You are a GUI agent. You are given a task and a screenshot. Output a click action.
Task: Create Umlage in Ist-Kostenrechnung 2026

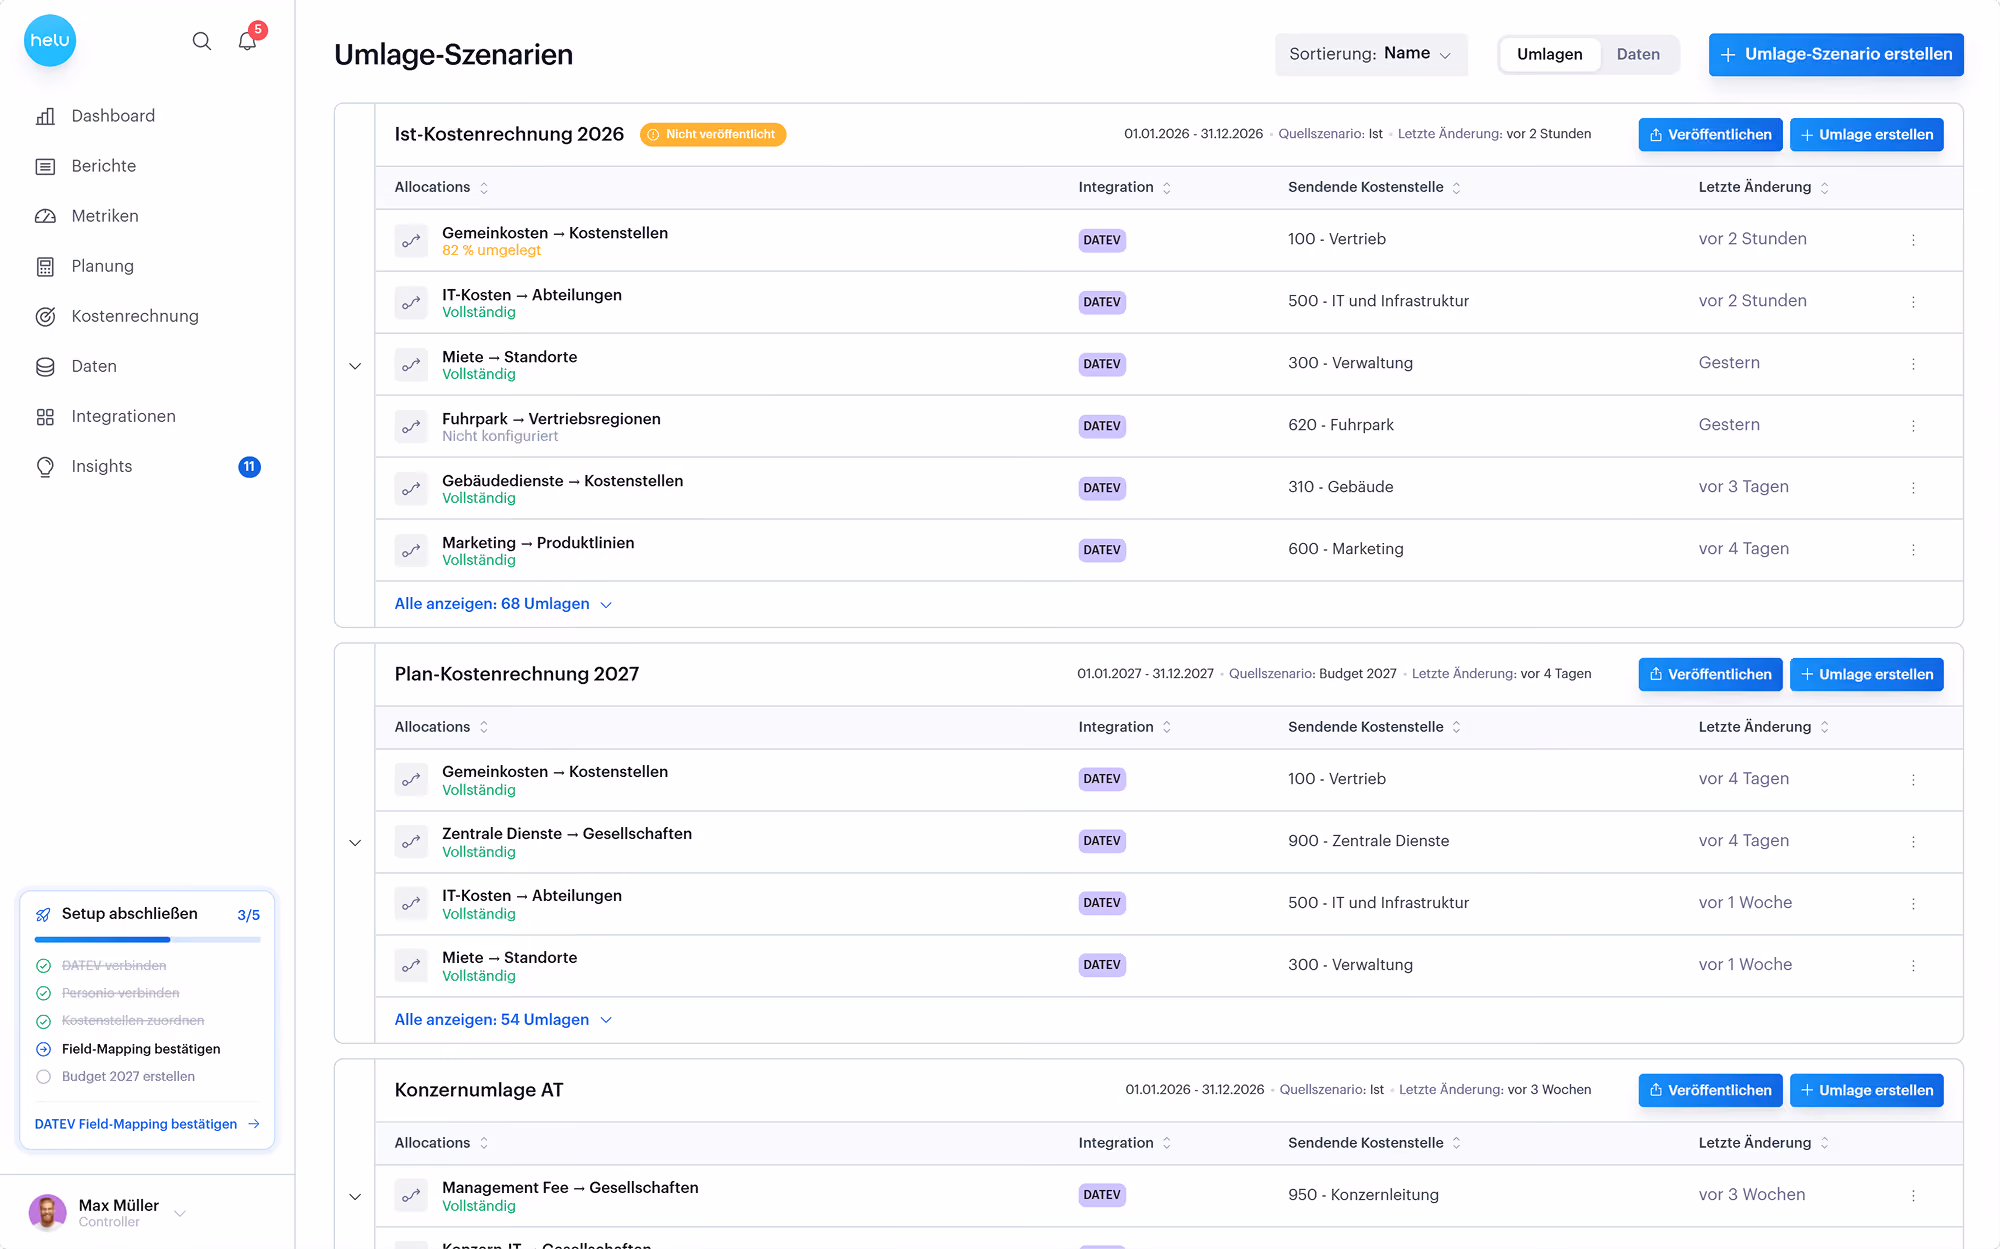[1866, 134]
